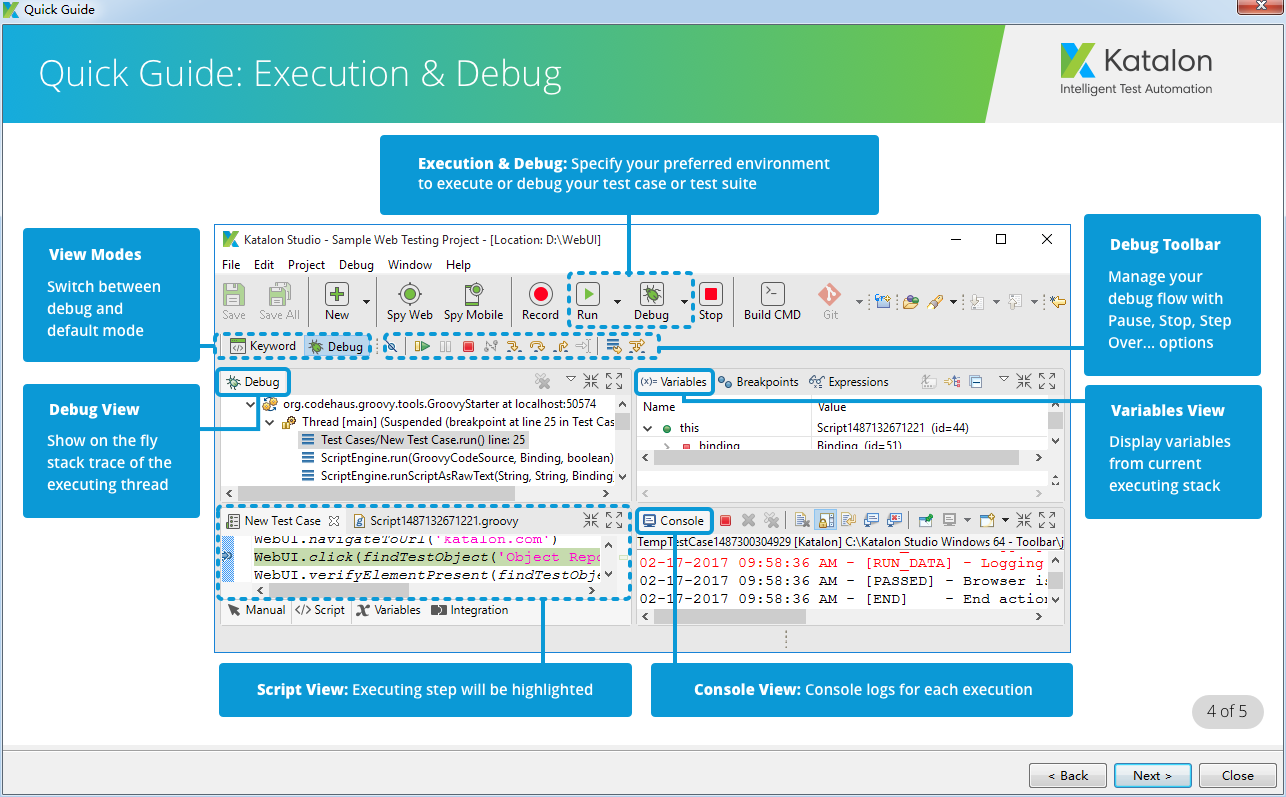Click the Close button at bottom
1286x797 pixels.
1238,775
